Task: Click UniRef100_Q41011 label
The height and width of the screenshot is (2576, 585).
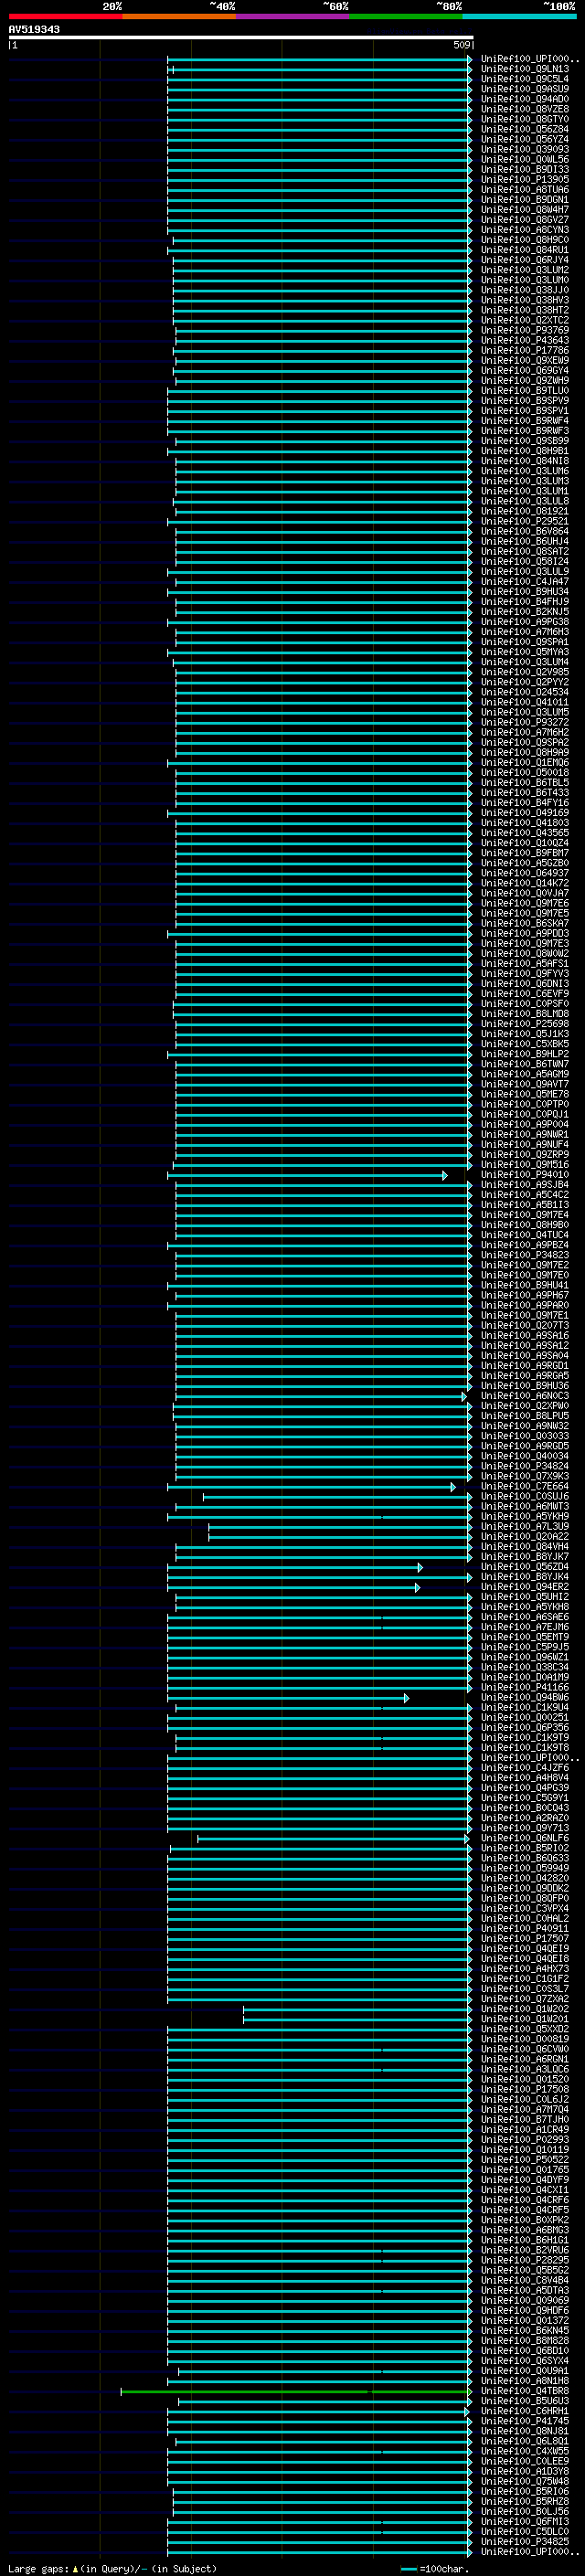Action: pos(524,702)
